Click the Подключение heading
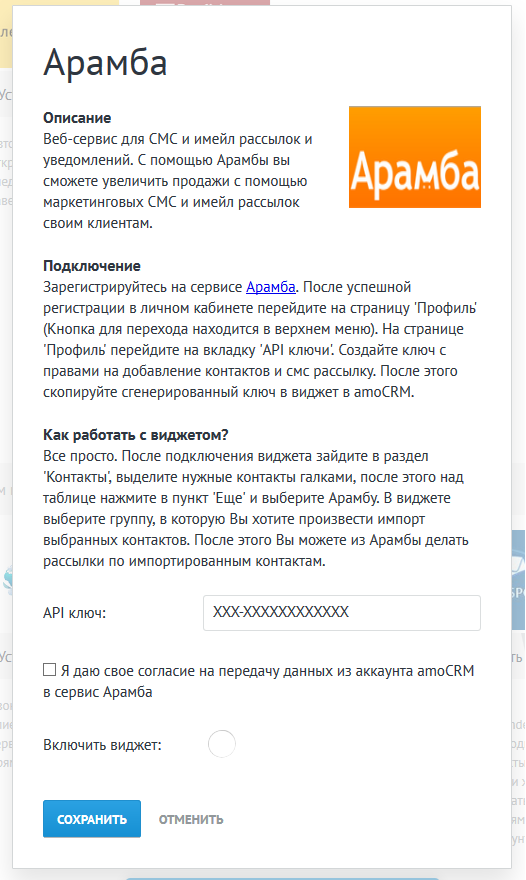The image size is (526, 880). point(92,266)
